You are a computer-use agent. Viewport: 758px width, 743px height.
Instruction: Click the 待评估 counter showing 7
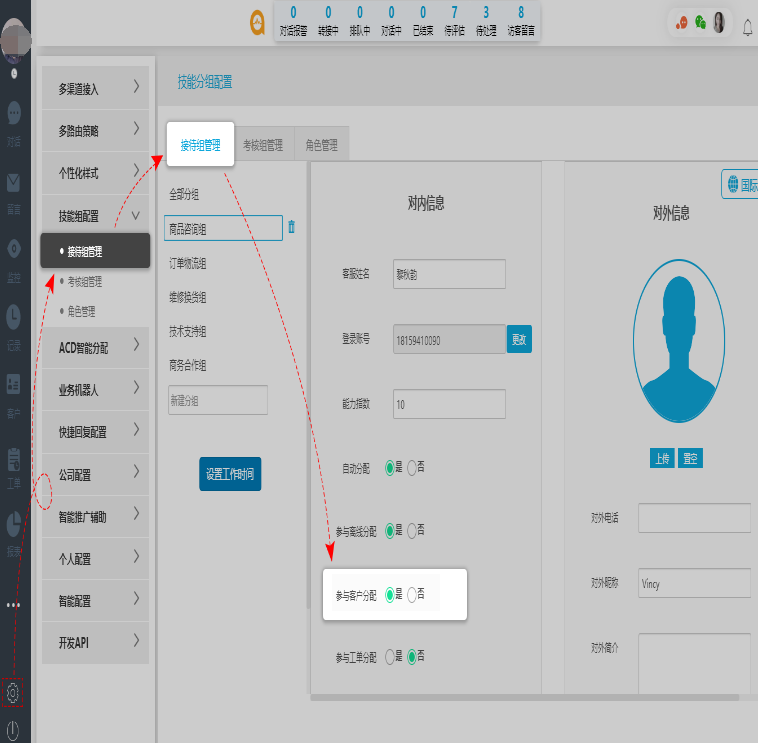[x=454, y=22]
